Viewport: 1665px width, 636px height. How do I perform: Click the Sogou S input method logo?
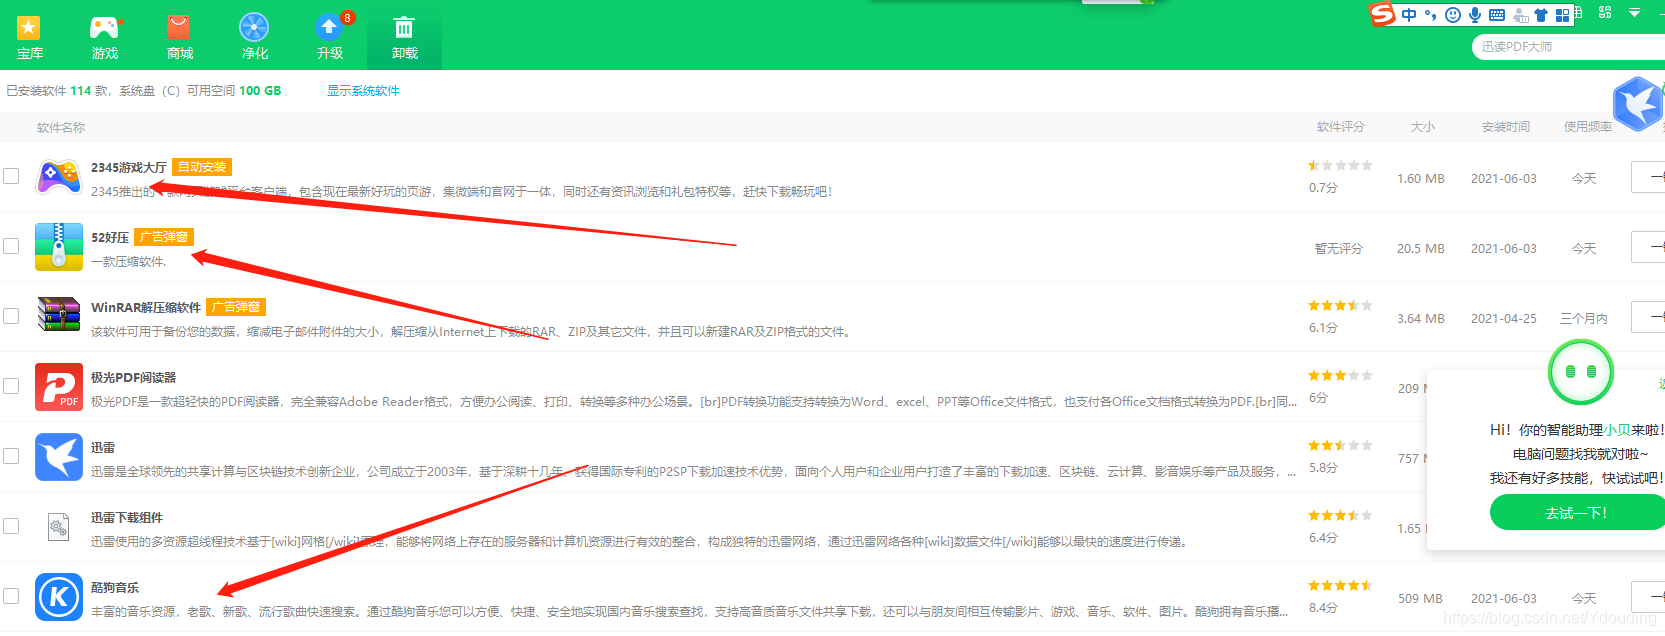pyautogui.click(x=1382, y=14)
